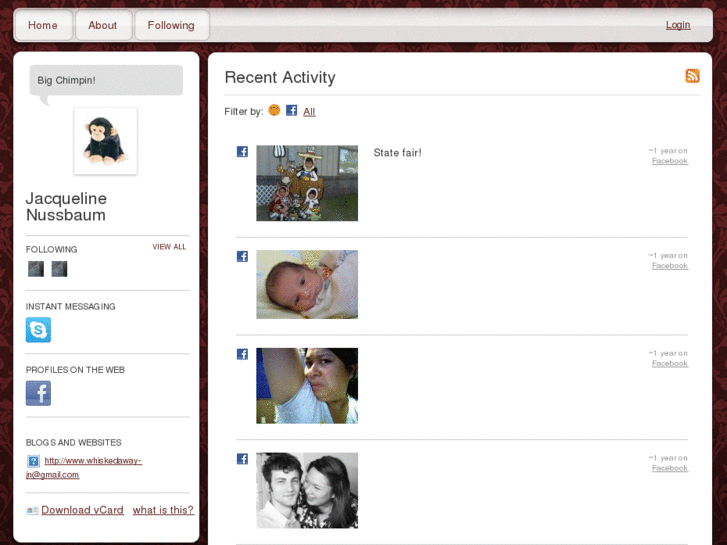Viewport: 727px width, 545px height.
Task: Open the chimp profile picture
Action: click(x=106, y=141)
